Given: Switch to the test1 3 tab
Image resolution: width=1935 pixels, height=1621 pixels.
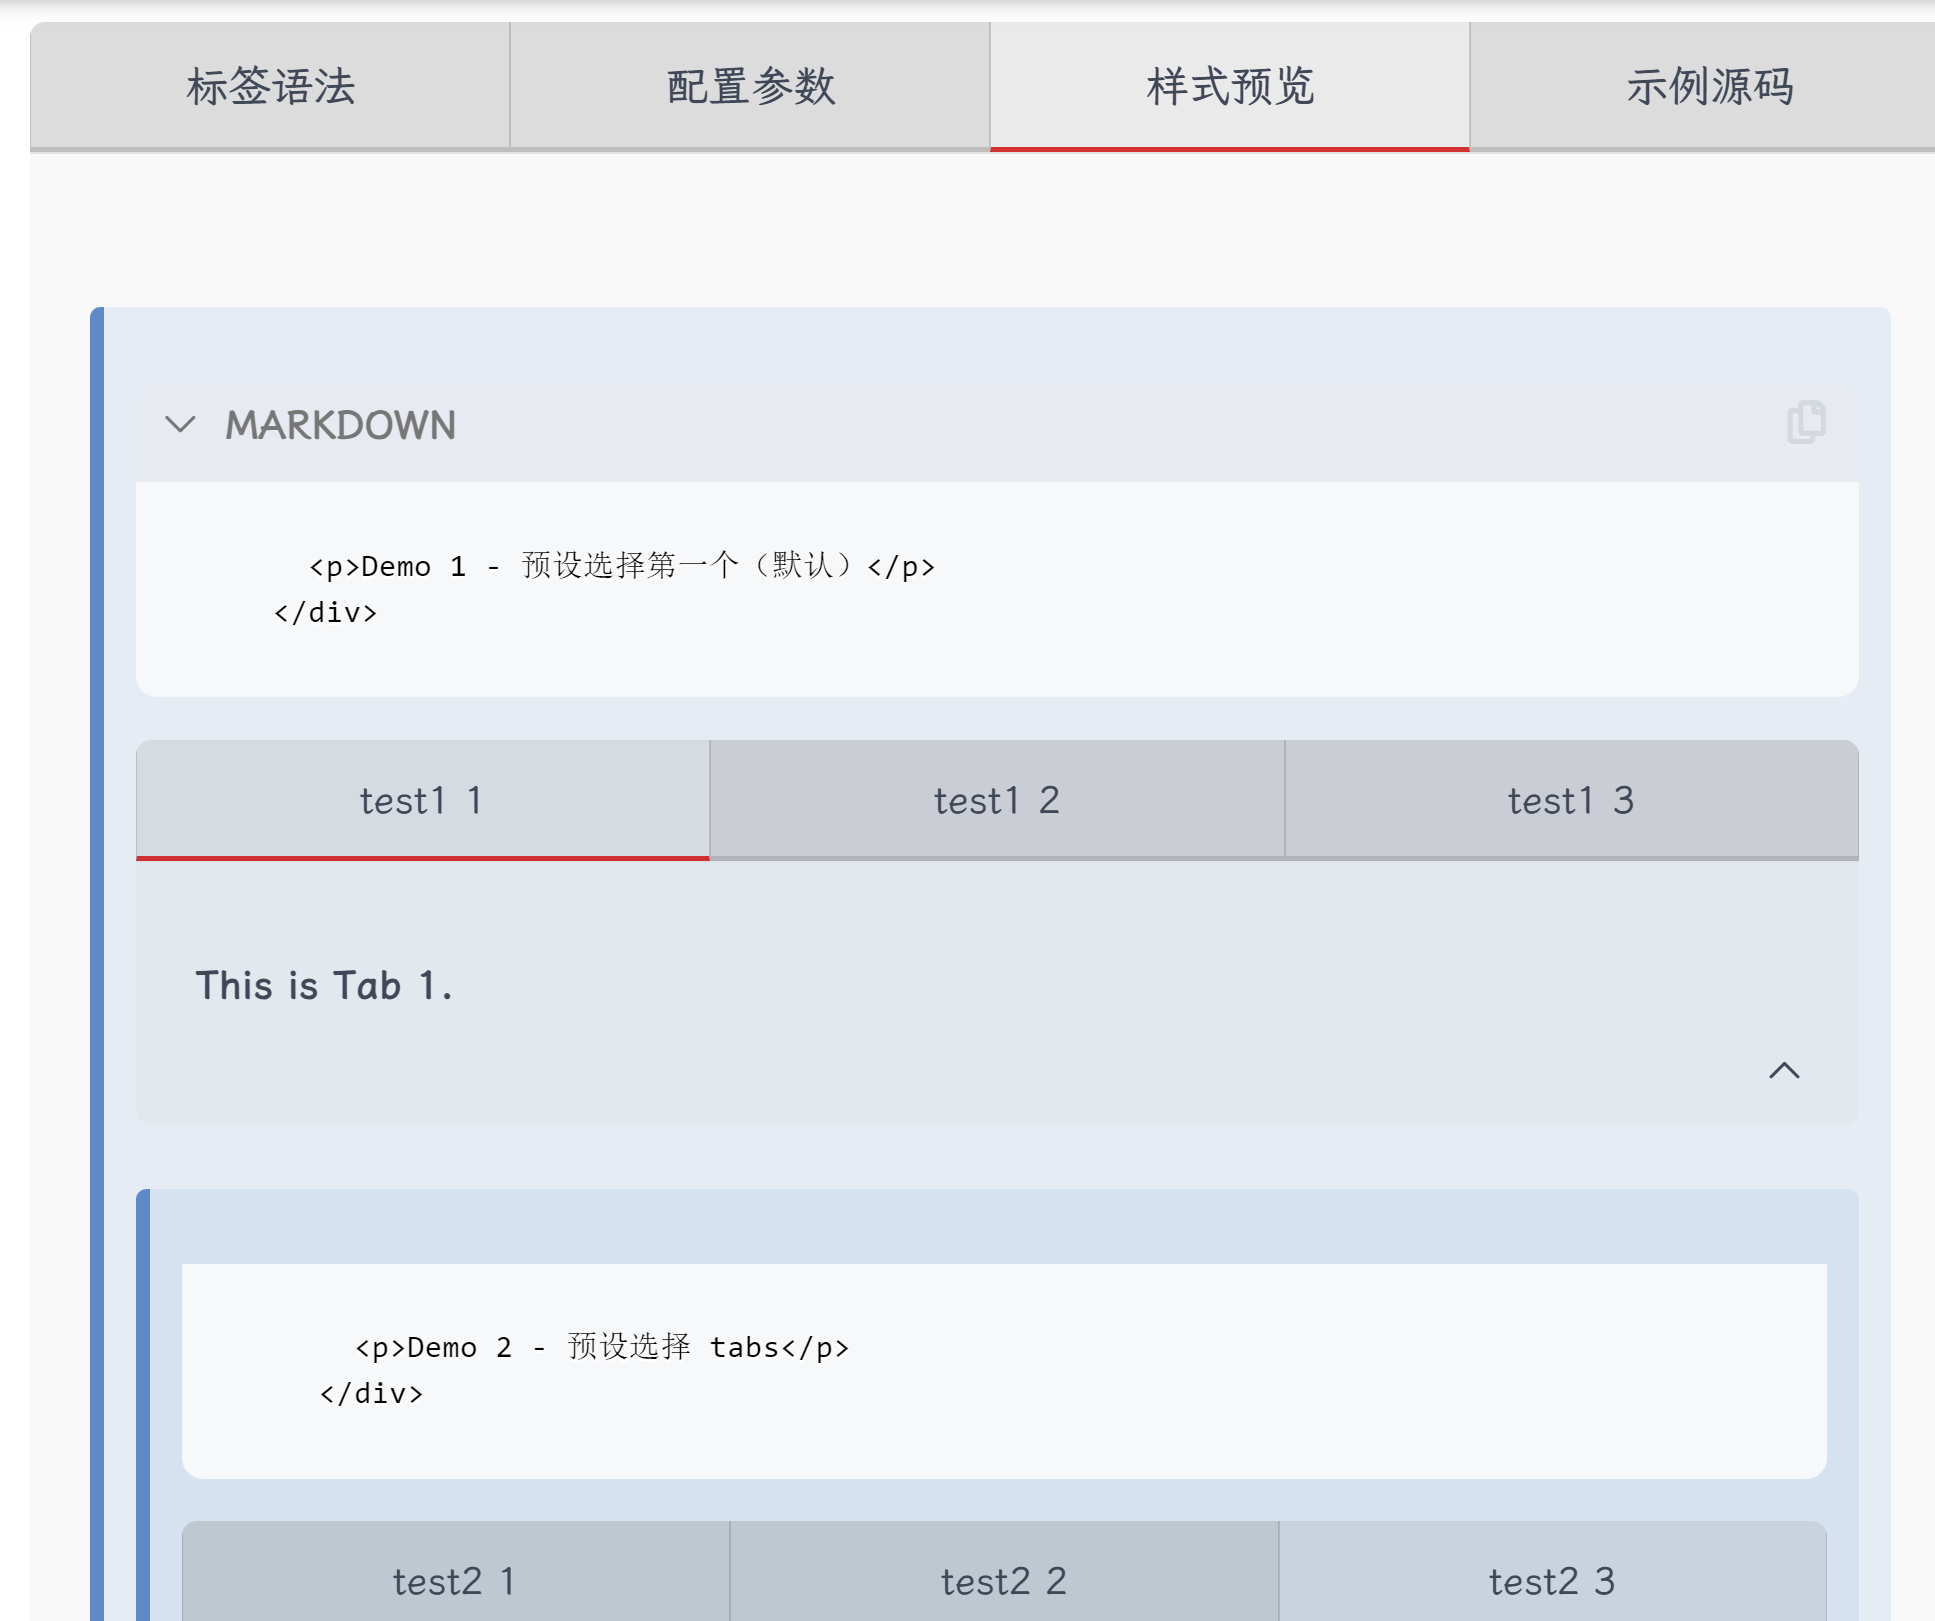Looking at the screenshot, I should point(1571,800).
